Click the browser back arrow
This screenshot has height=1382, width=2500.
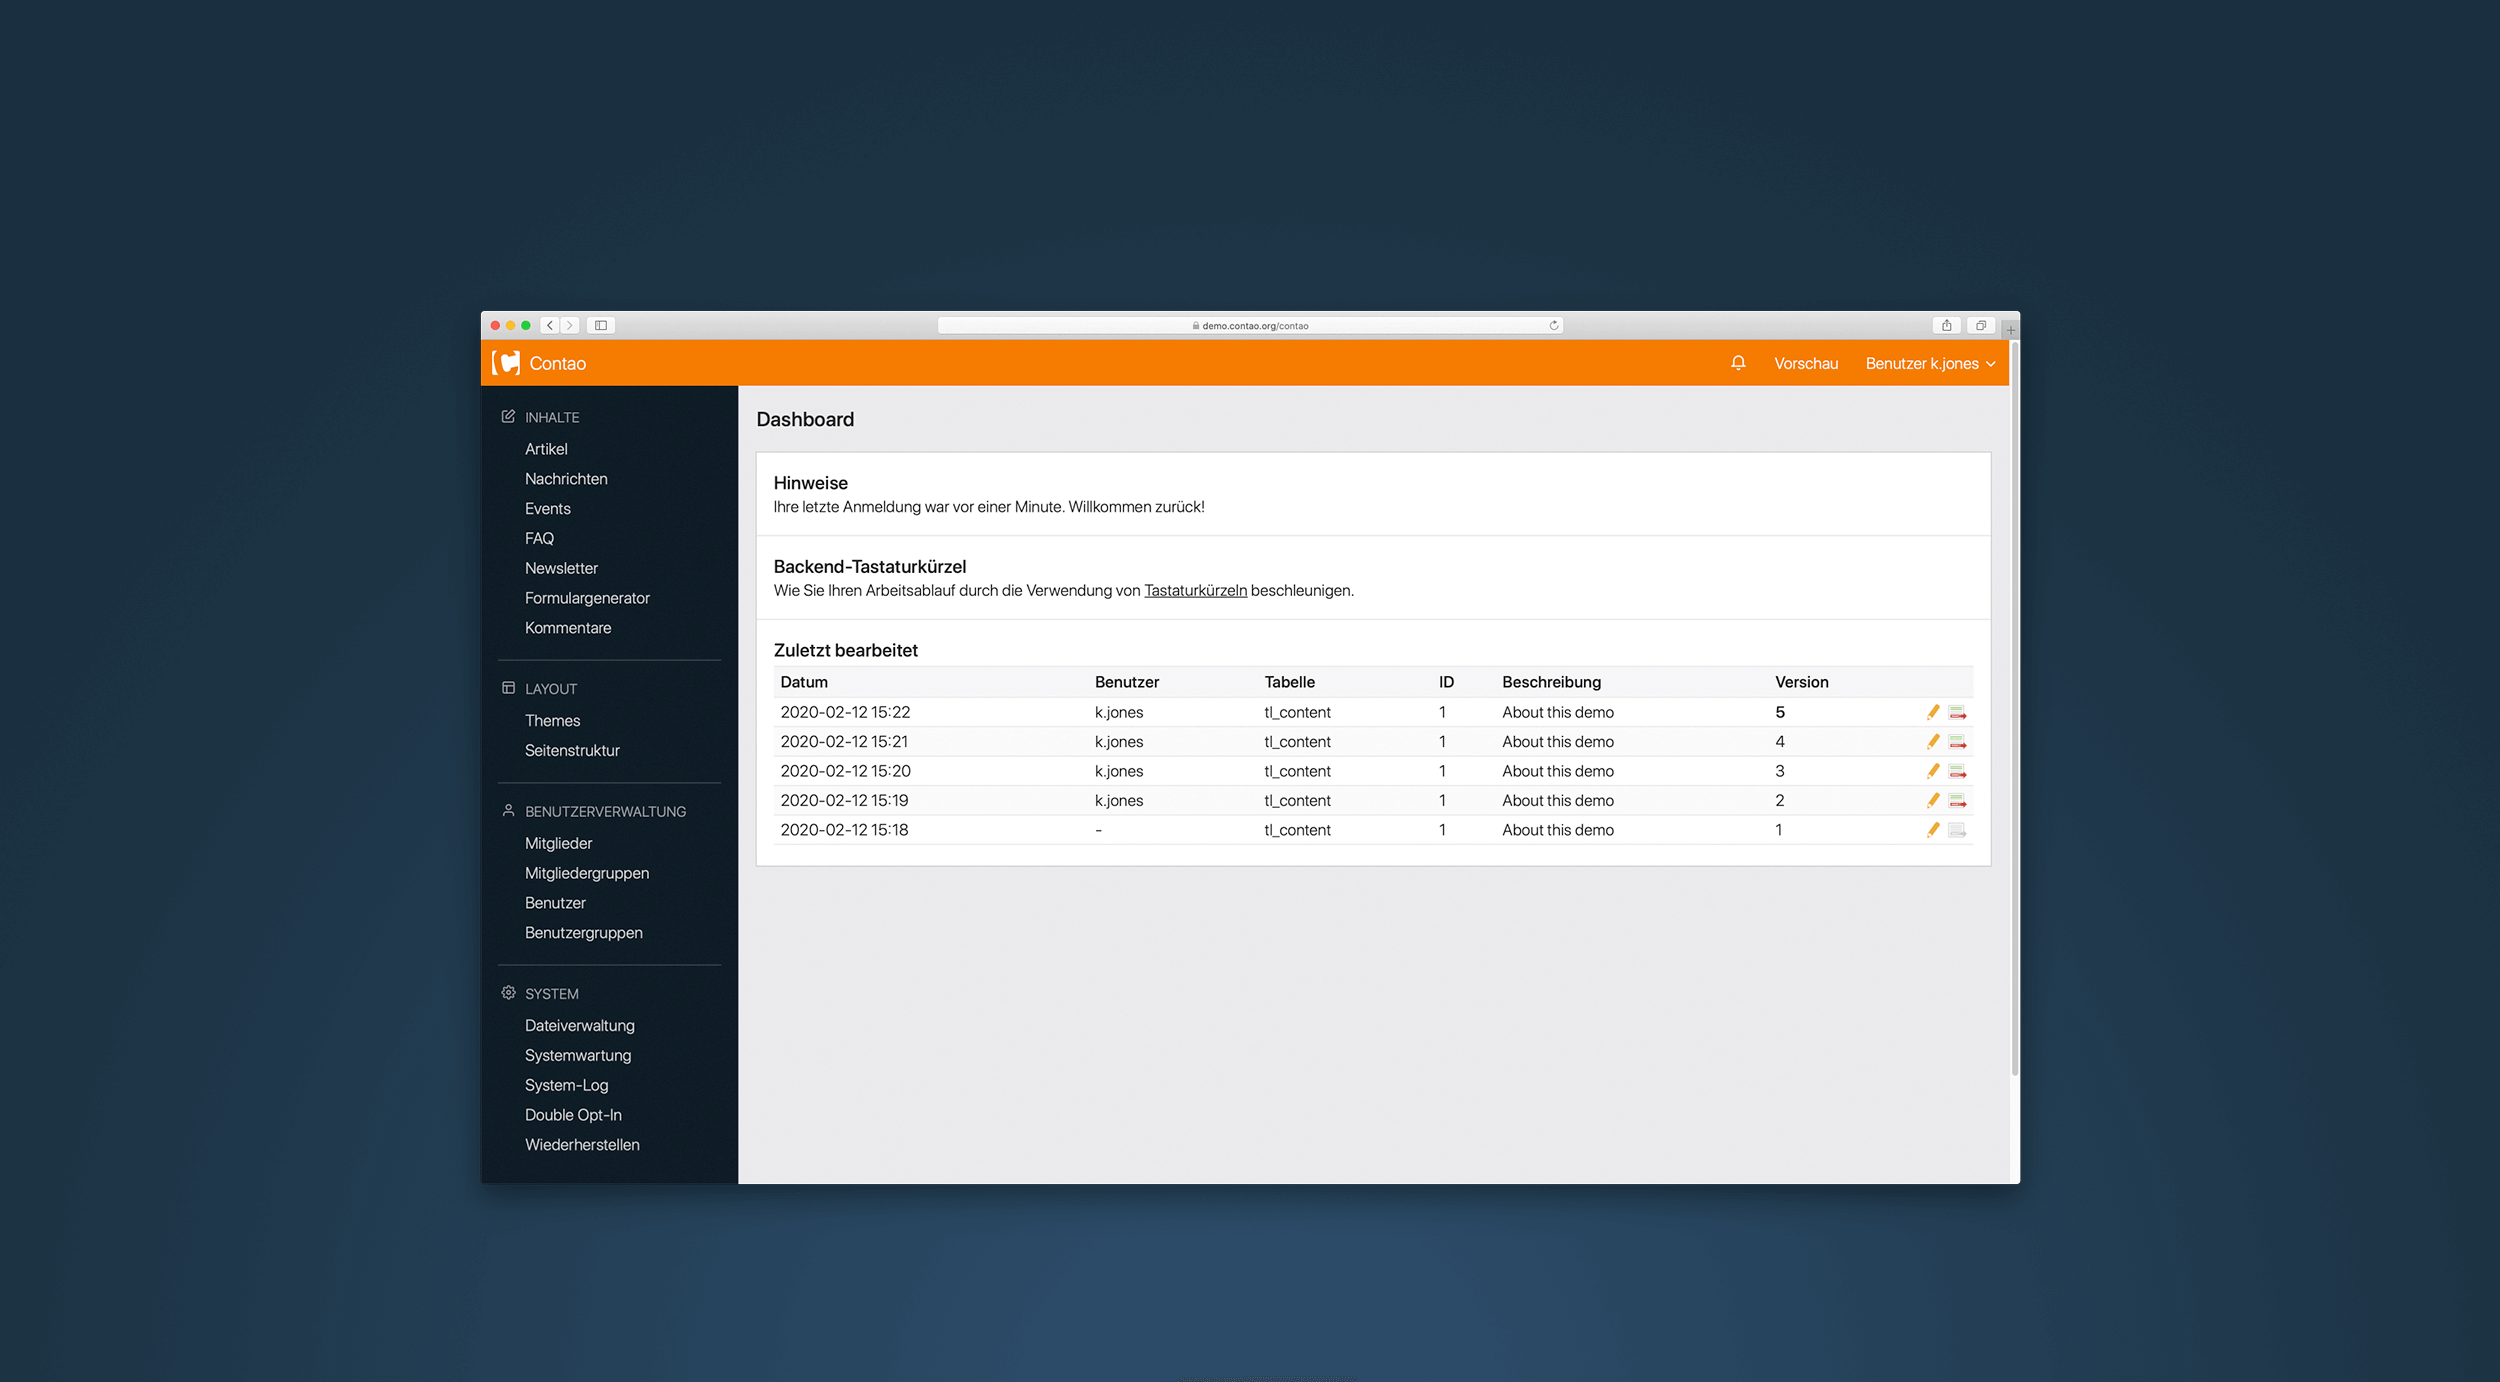[549, 324]
